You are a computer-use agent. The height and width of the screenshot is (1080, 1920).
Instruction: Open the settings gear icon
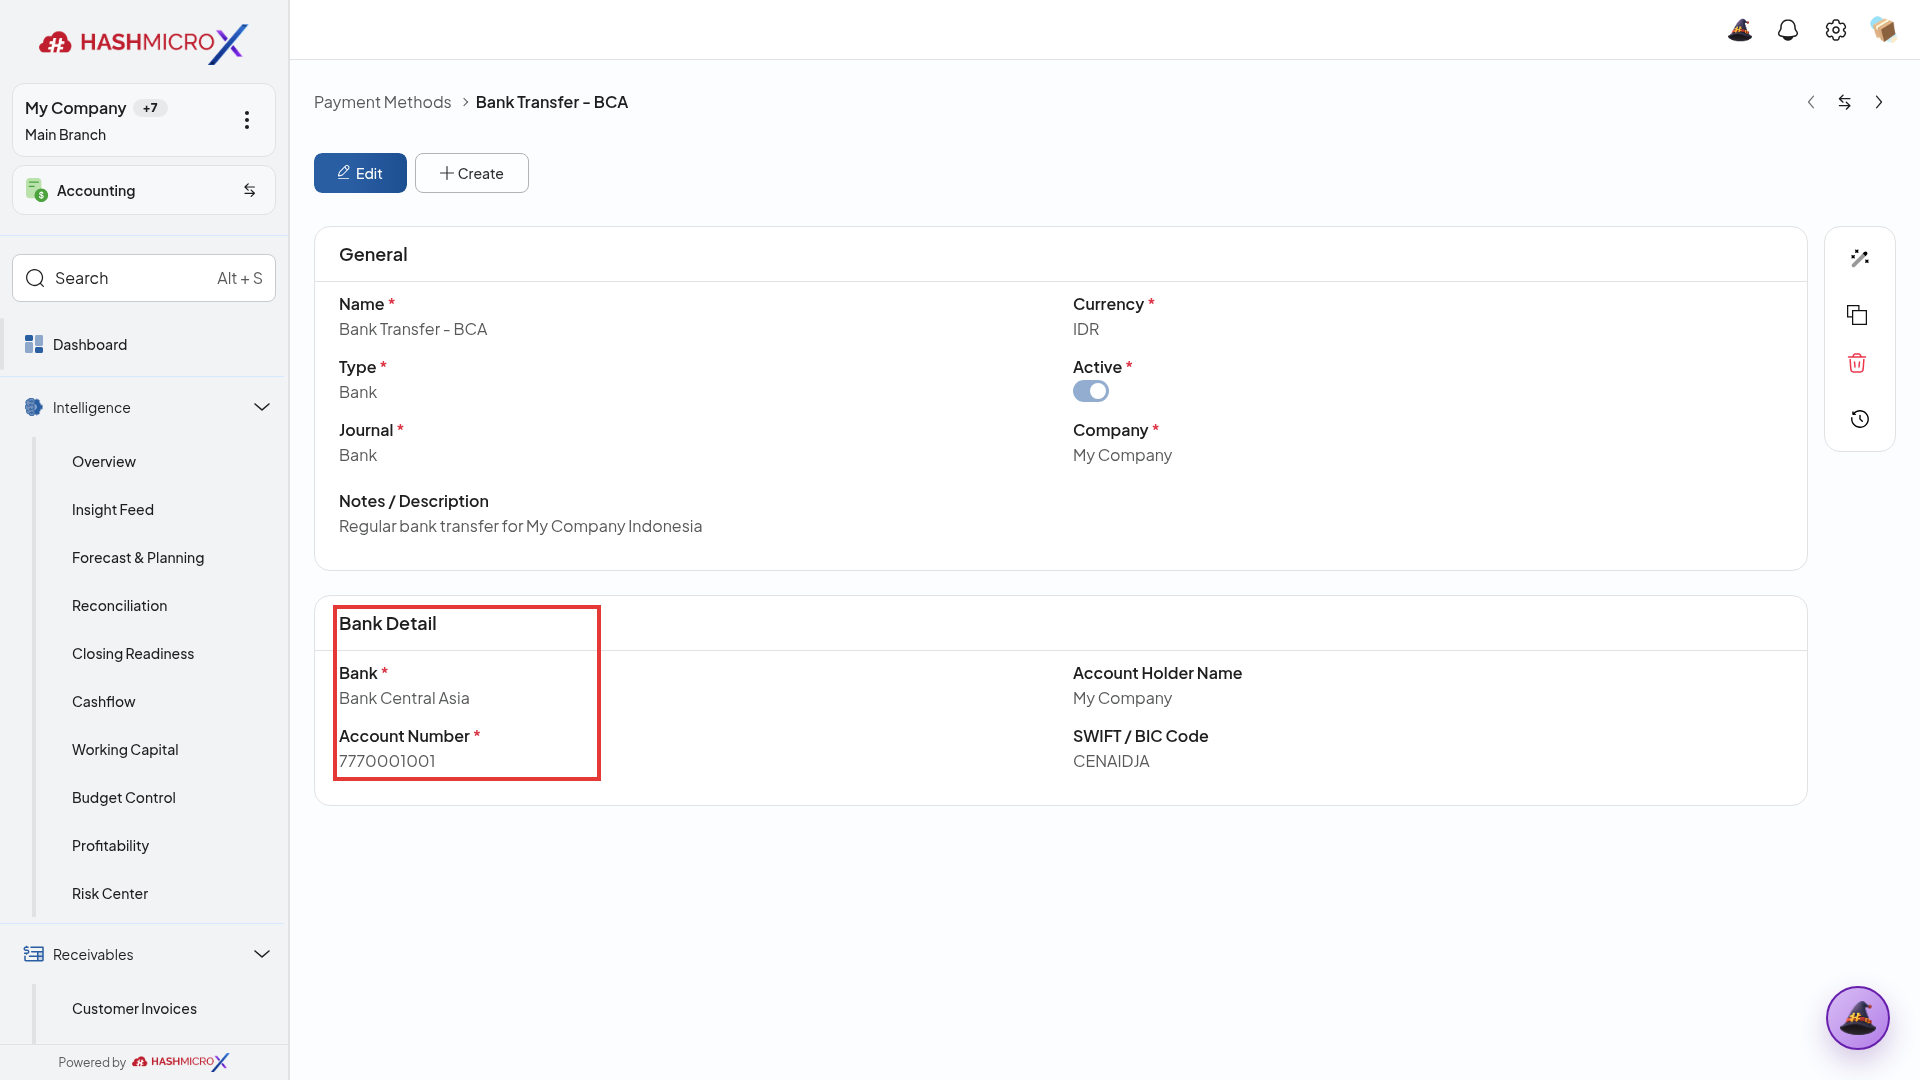tap(1836, 30)
